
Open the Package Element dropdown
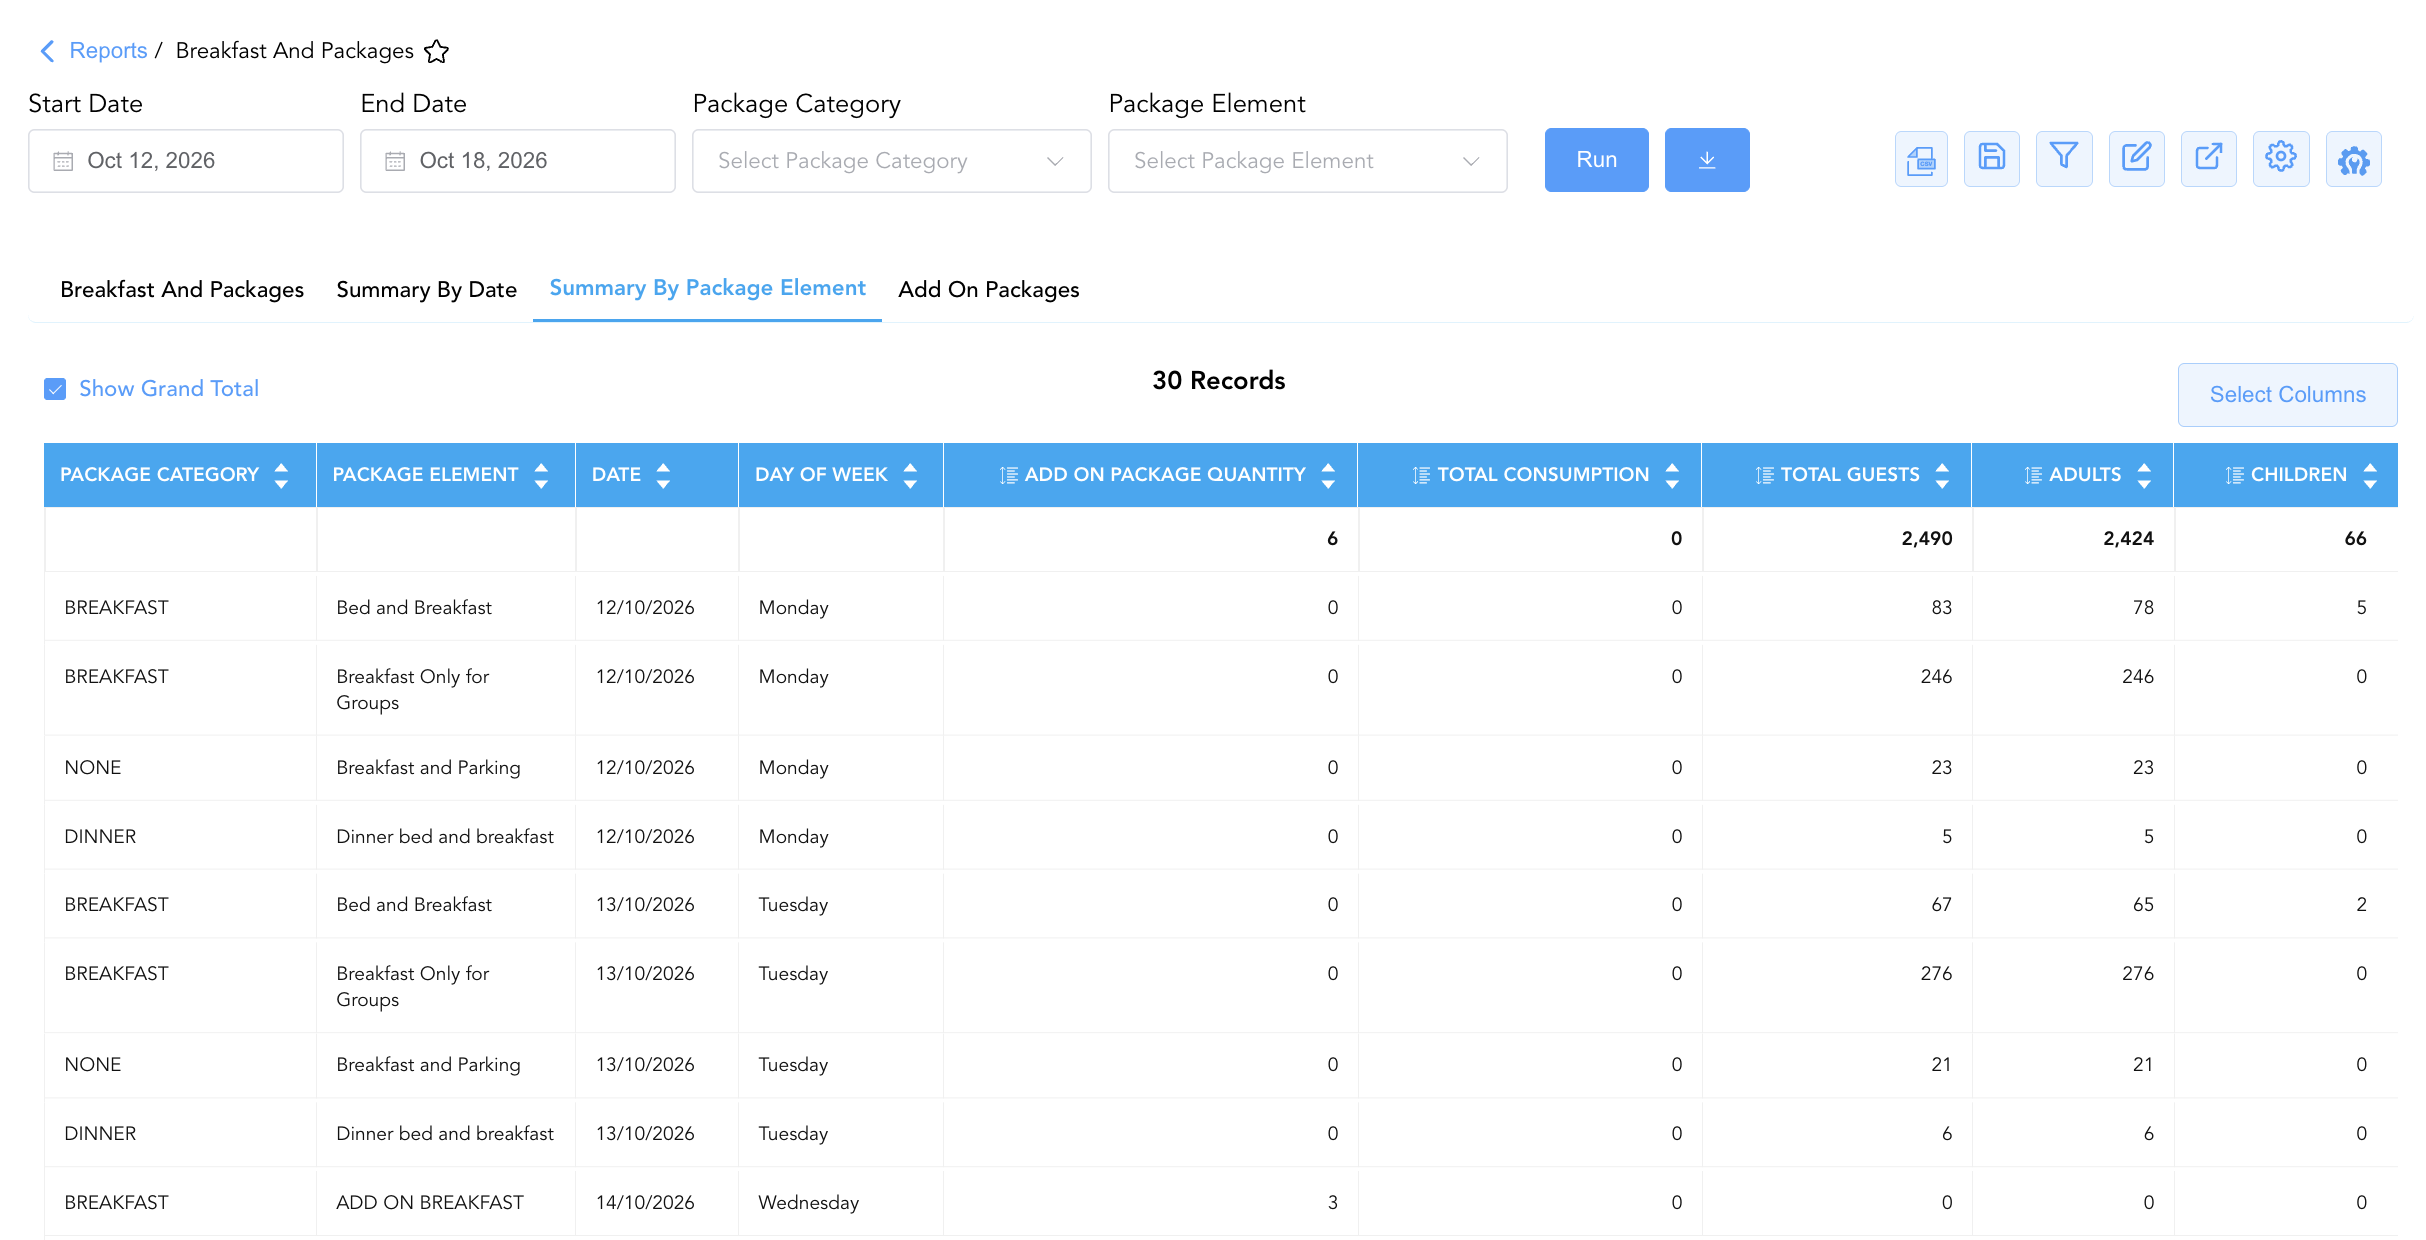coord(1308,161)
